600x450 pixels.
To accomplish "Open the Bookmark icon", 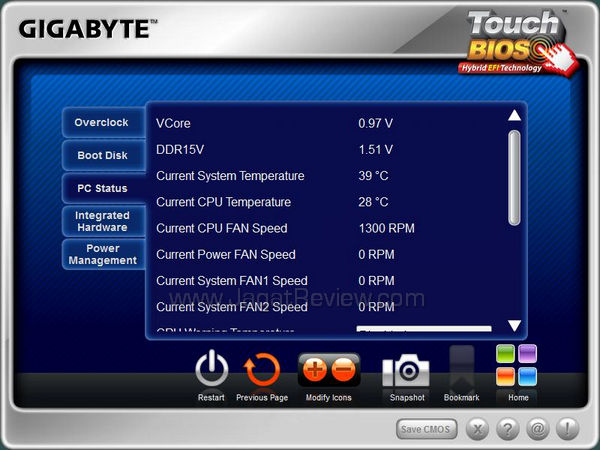I will (x=461, y=369).
